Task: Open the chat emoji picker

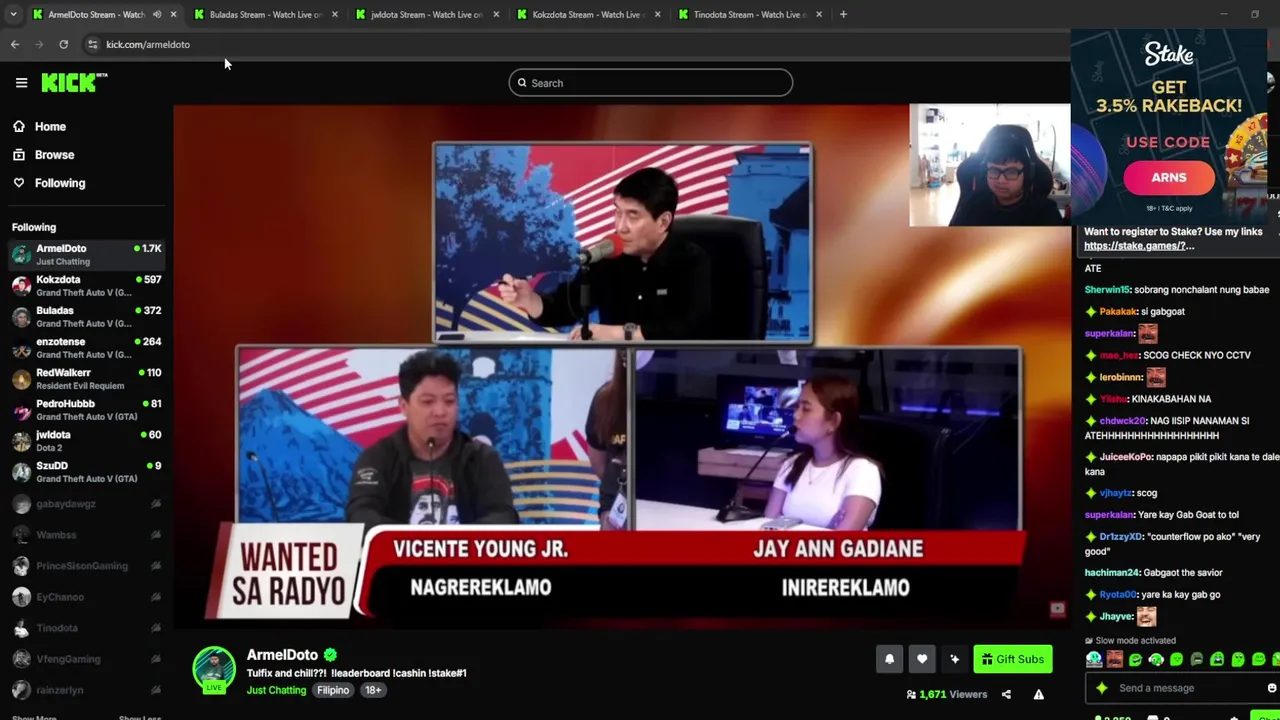Action: (1272, 688)
